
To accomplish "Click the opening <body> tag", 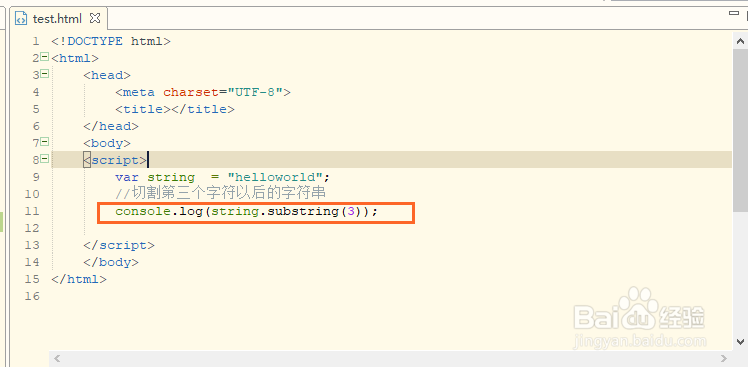I will [107, 143].
